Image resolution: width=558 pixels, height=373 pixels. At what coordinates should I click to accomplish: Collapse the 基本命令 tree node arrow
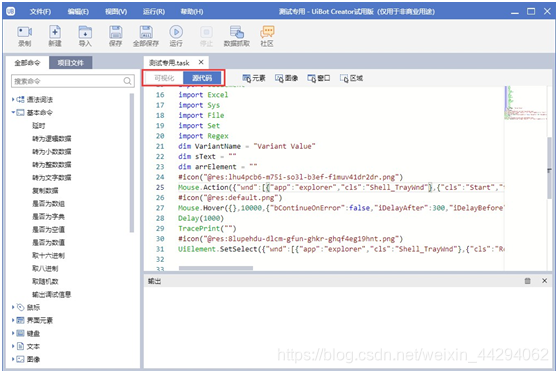tap(13, 112)
